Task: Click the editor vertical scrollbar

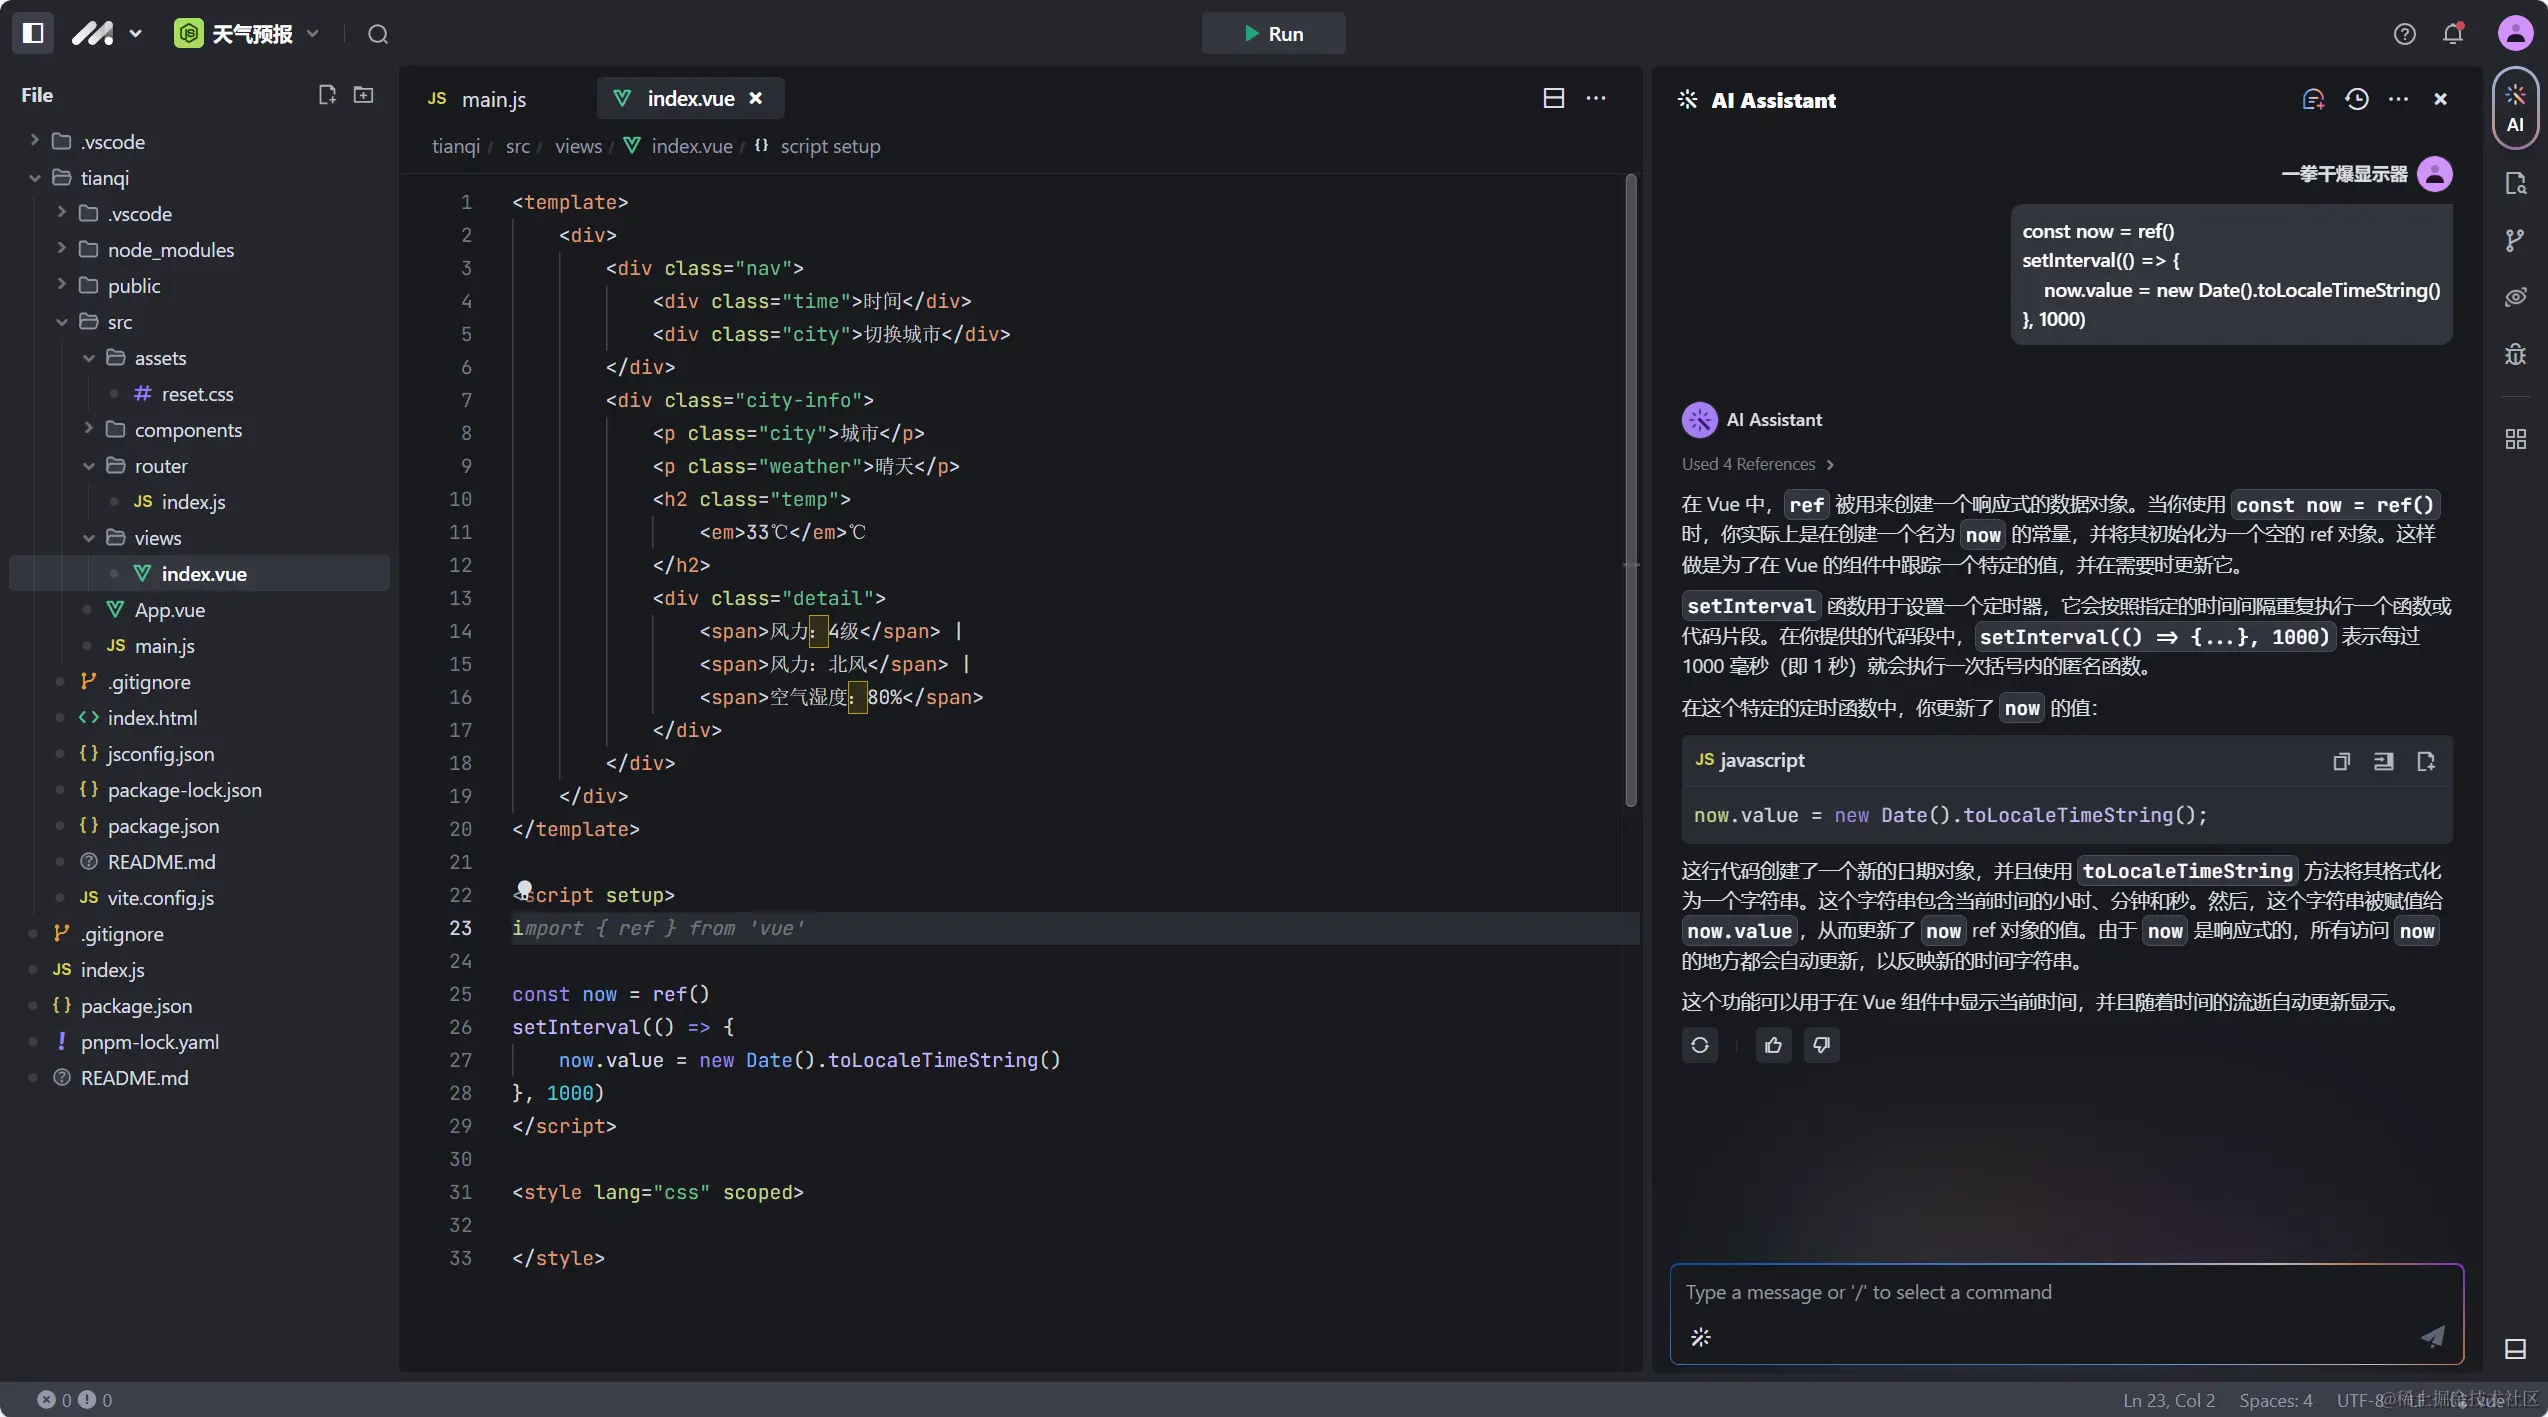Action: 1631,490
